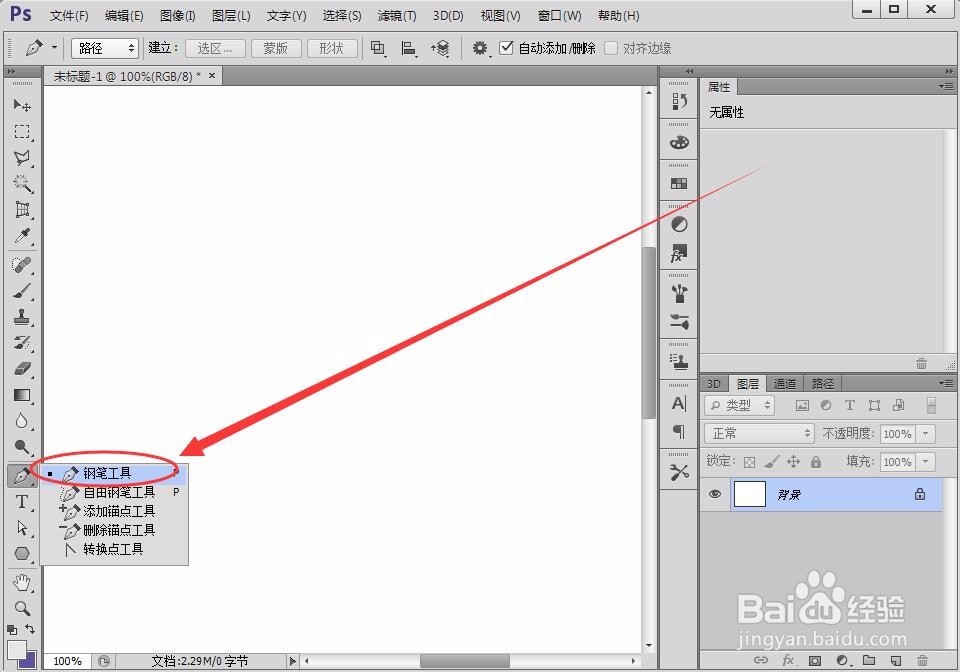
Task: Open the blend mode dropdown
Action: (759, 433)
